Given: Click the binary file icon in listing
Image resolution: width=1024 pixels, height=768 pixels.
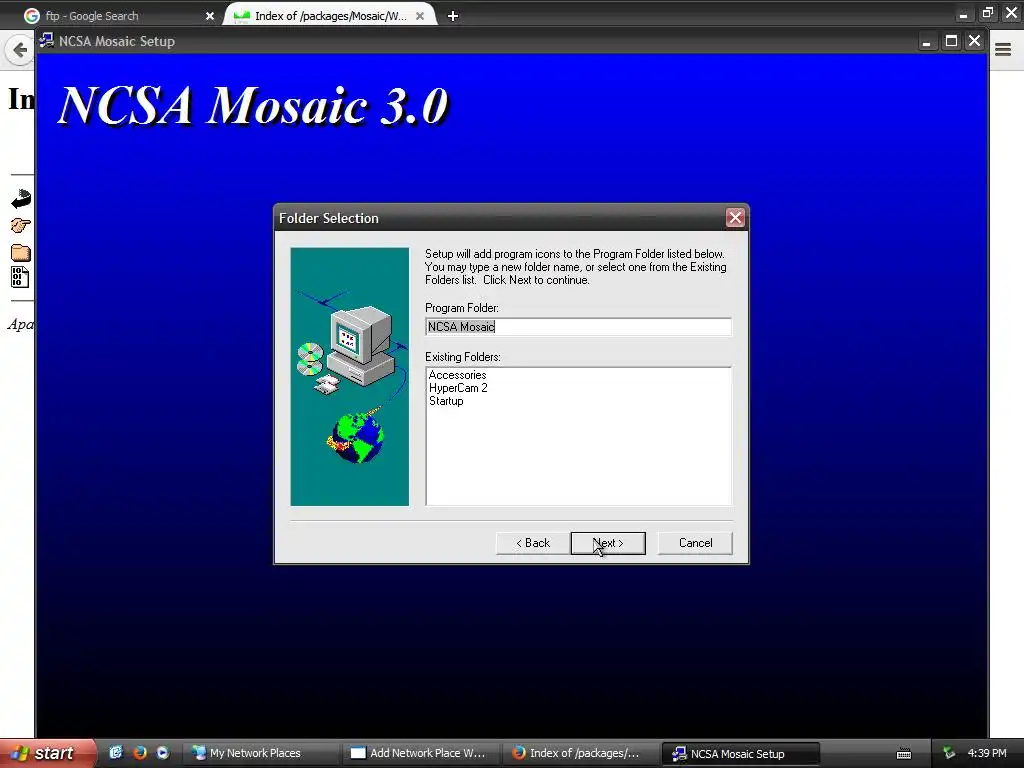Looking at the screenshot, I should pos(20,278).
